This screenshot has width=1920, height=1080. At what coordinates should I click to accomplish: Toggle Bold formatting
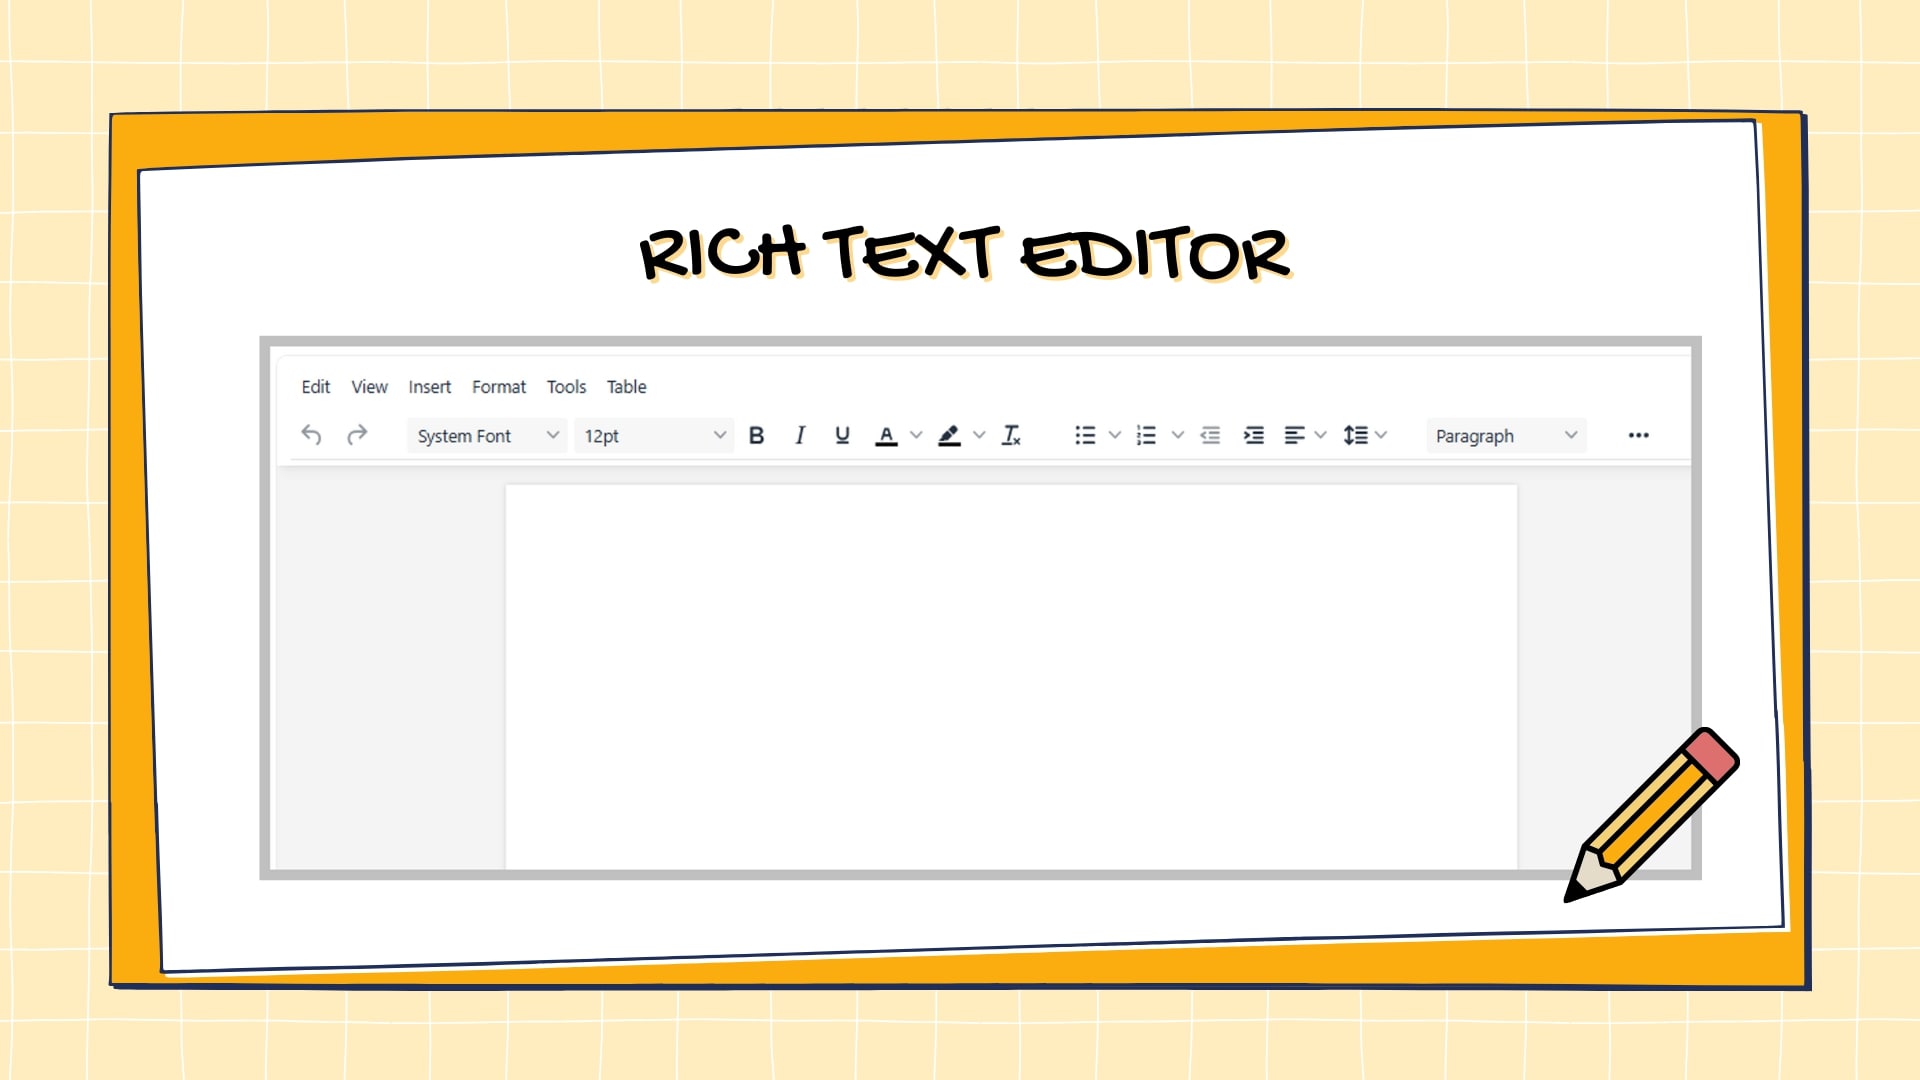coord(756,435)
